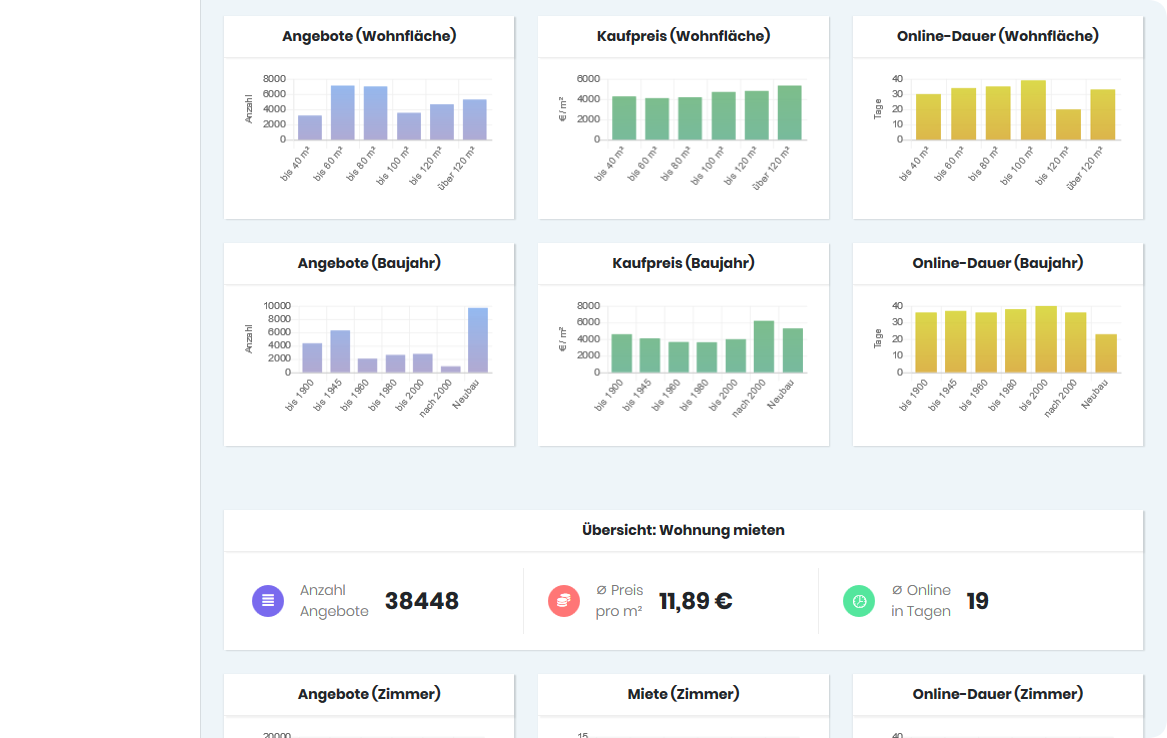Image resolution: width=1167 pixels, height=738 pixels.
Task: Click the 'nach 2000' bar in Kaufpreis (Baujahr)
Action: tap(764, 347)
